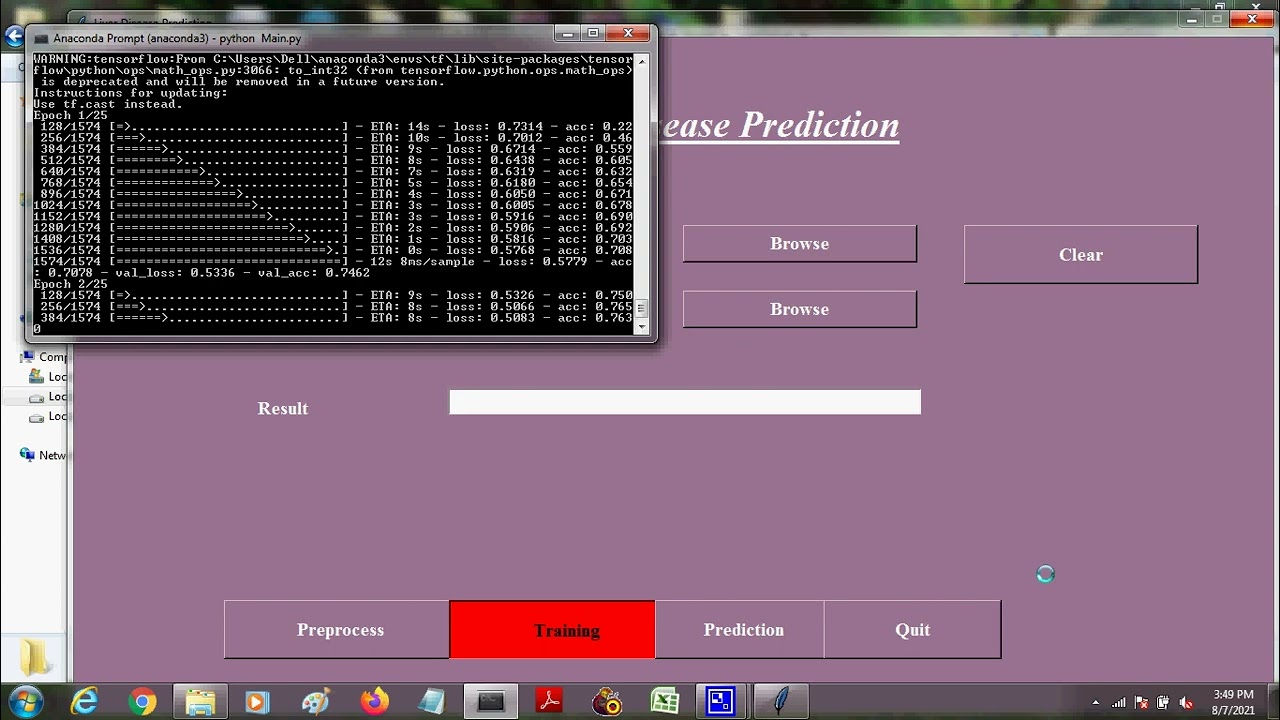1280x720 pixels.
Task: Open Windows Explorer folder icon in taskbar
Action: [201, 702]
